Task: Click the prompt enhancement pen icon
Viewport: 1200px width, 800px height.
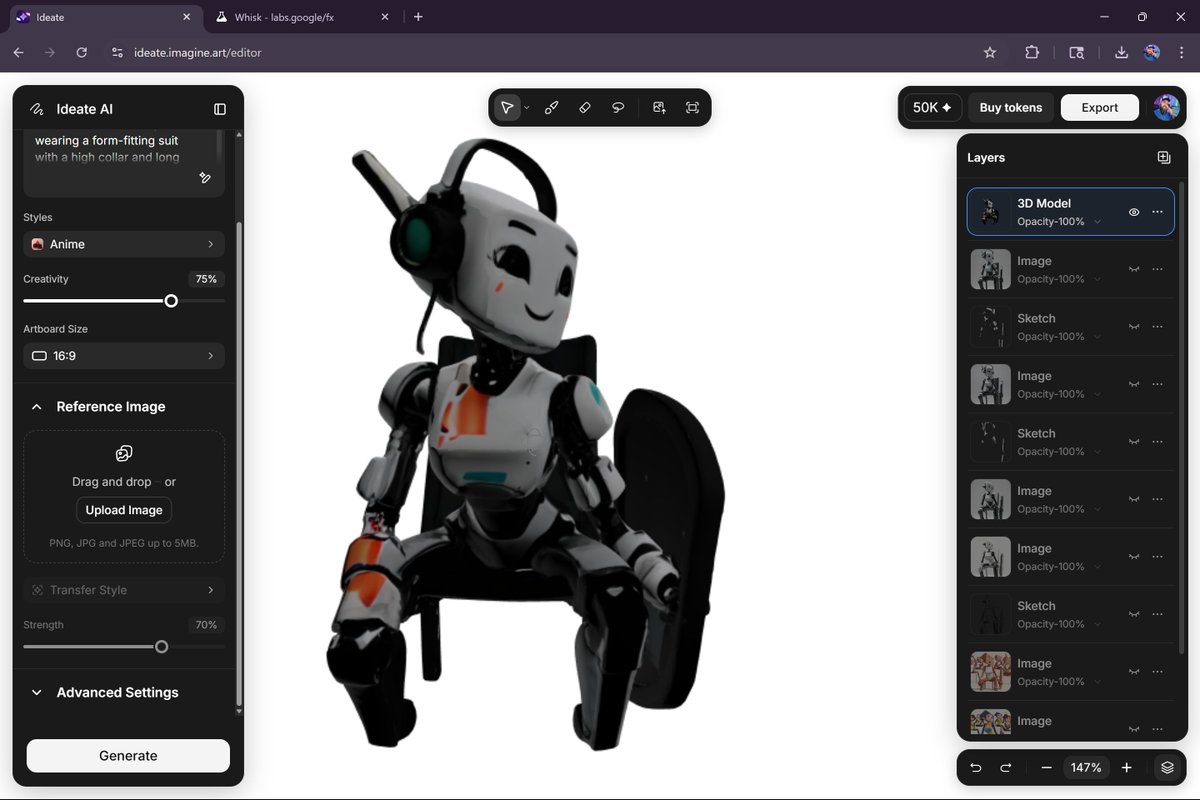Action: [x=205, y=178]
